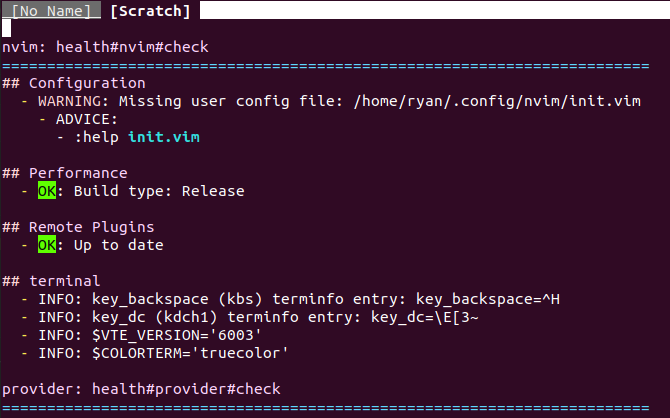Viewport: 670px width, 418px height.
Task: Click the $VTE_VERSION='6003' info line
Action: [150, 335]
